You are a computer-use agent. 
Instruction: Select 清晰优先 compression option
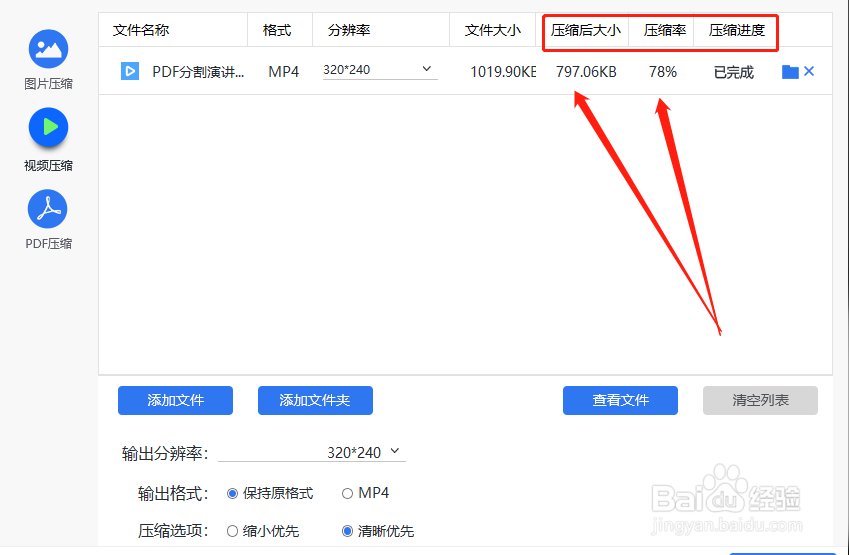click(378, 531)
